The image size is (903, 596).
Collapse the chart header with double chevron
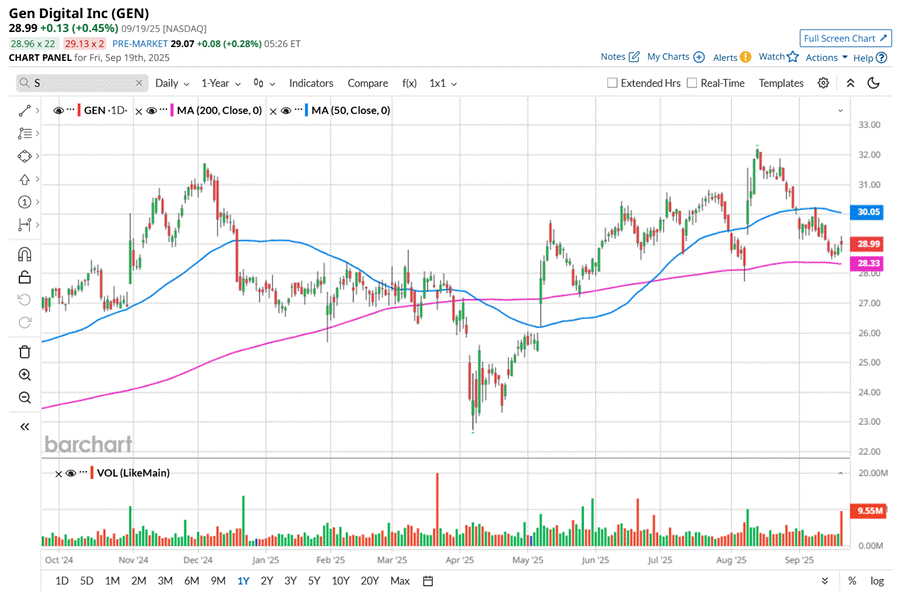point(850,83)
